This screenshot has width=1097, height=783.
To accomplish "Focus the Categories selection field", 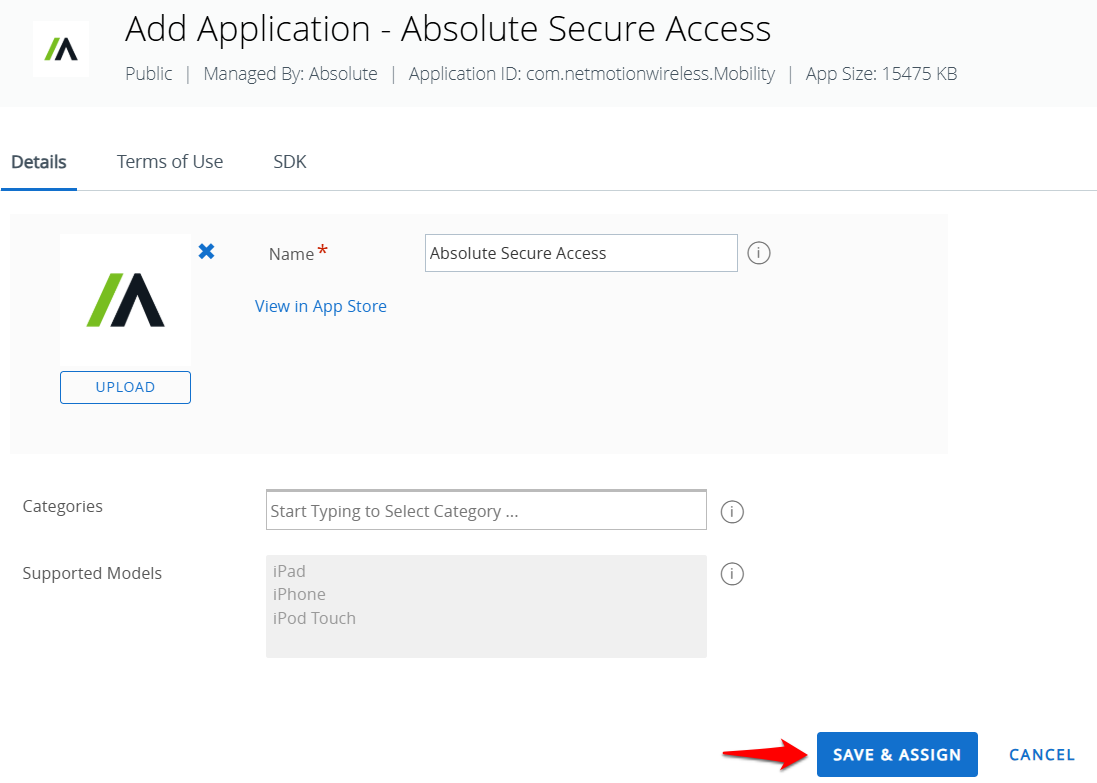I will [x=486, y=510].
